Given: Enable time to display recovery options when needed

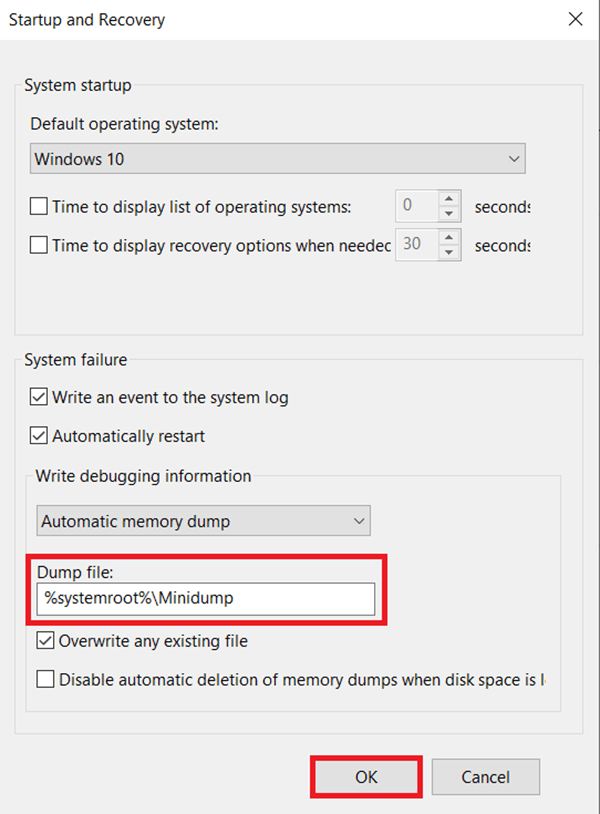Looking at the screenshot, I should tap(37, 245).
